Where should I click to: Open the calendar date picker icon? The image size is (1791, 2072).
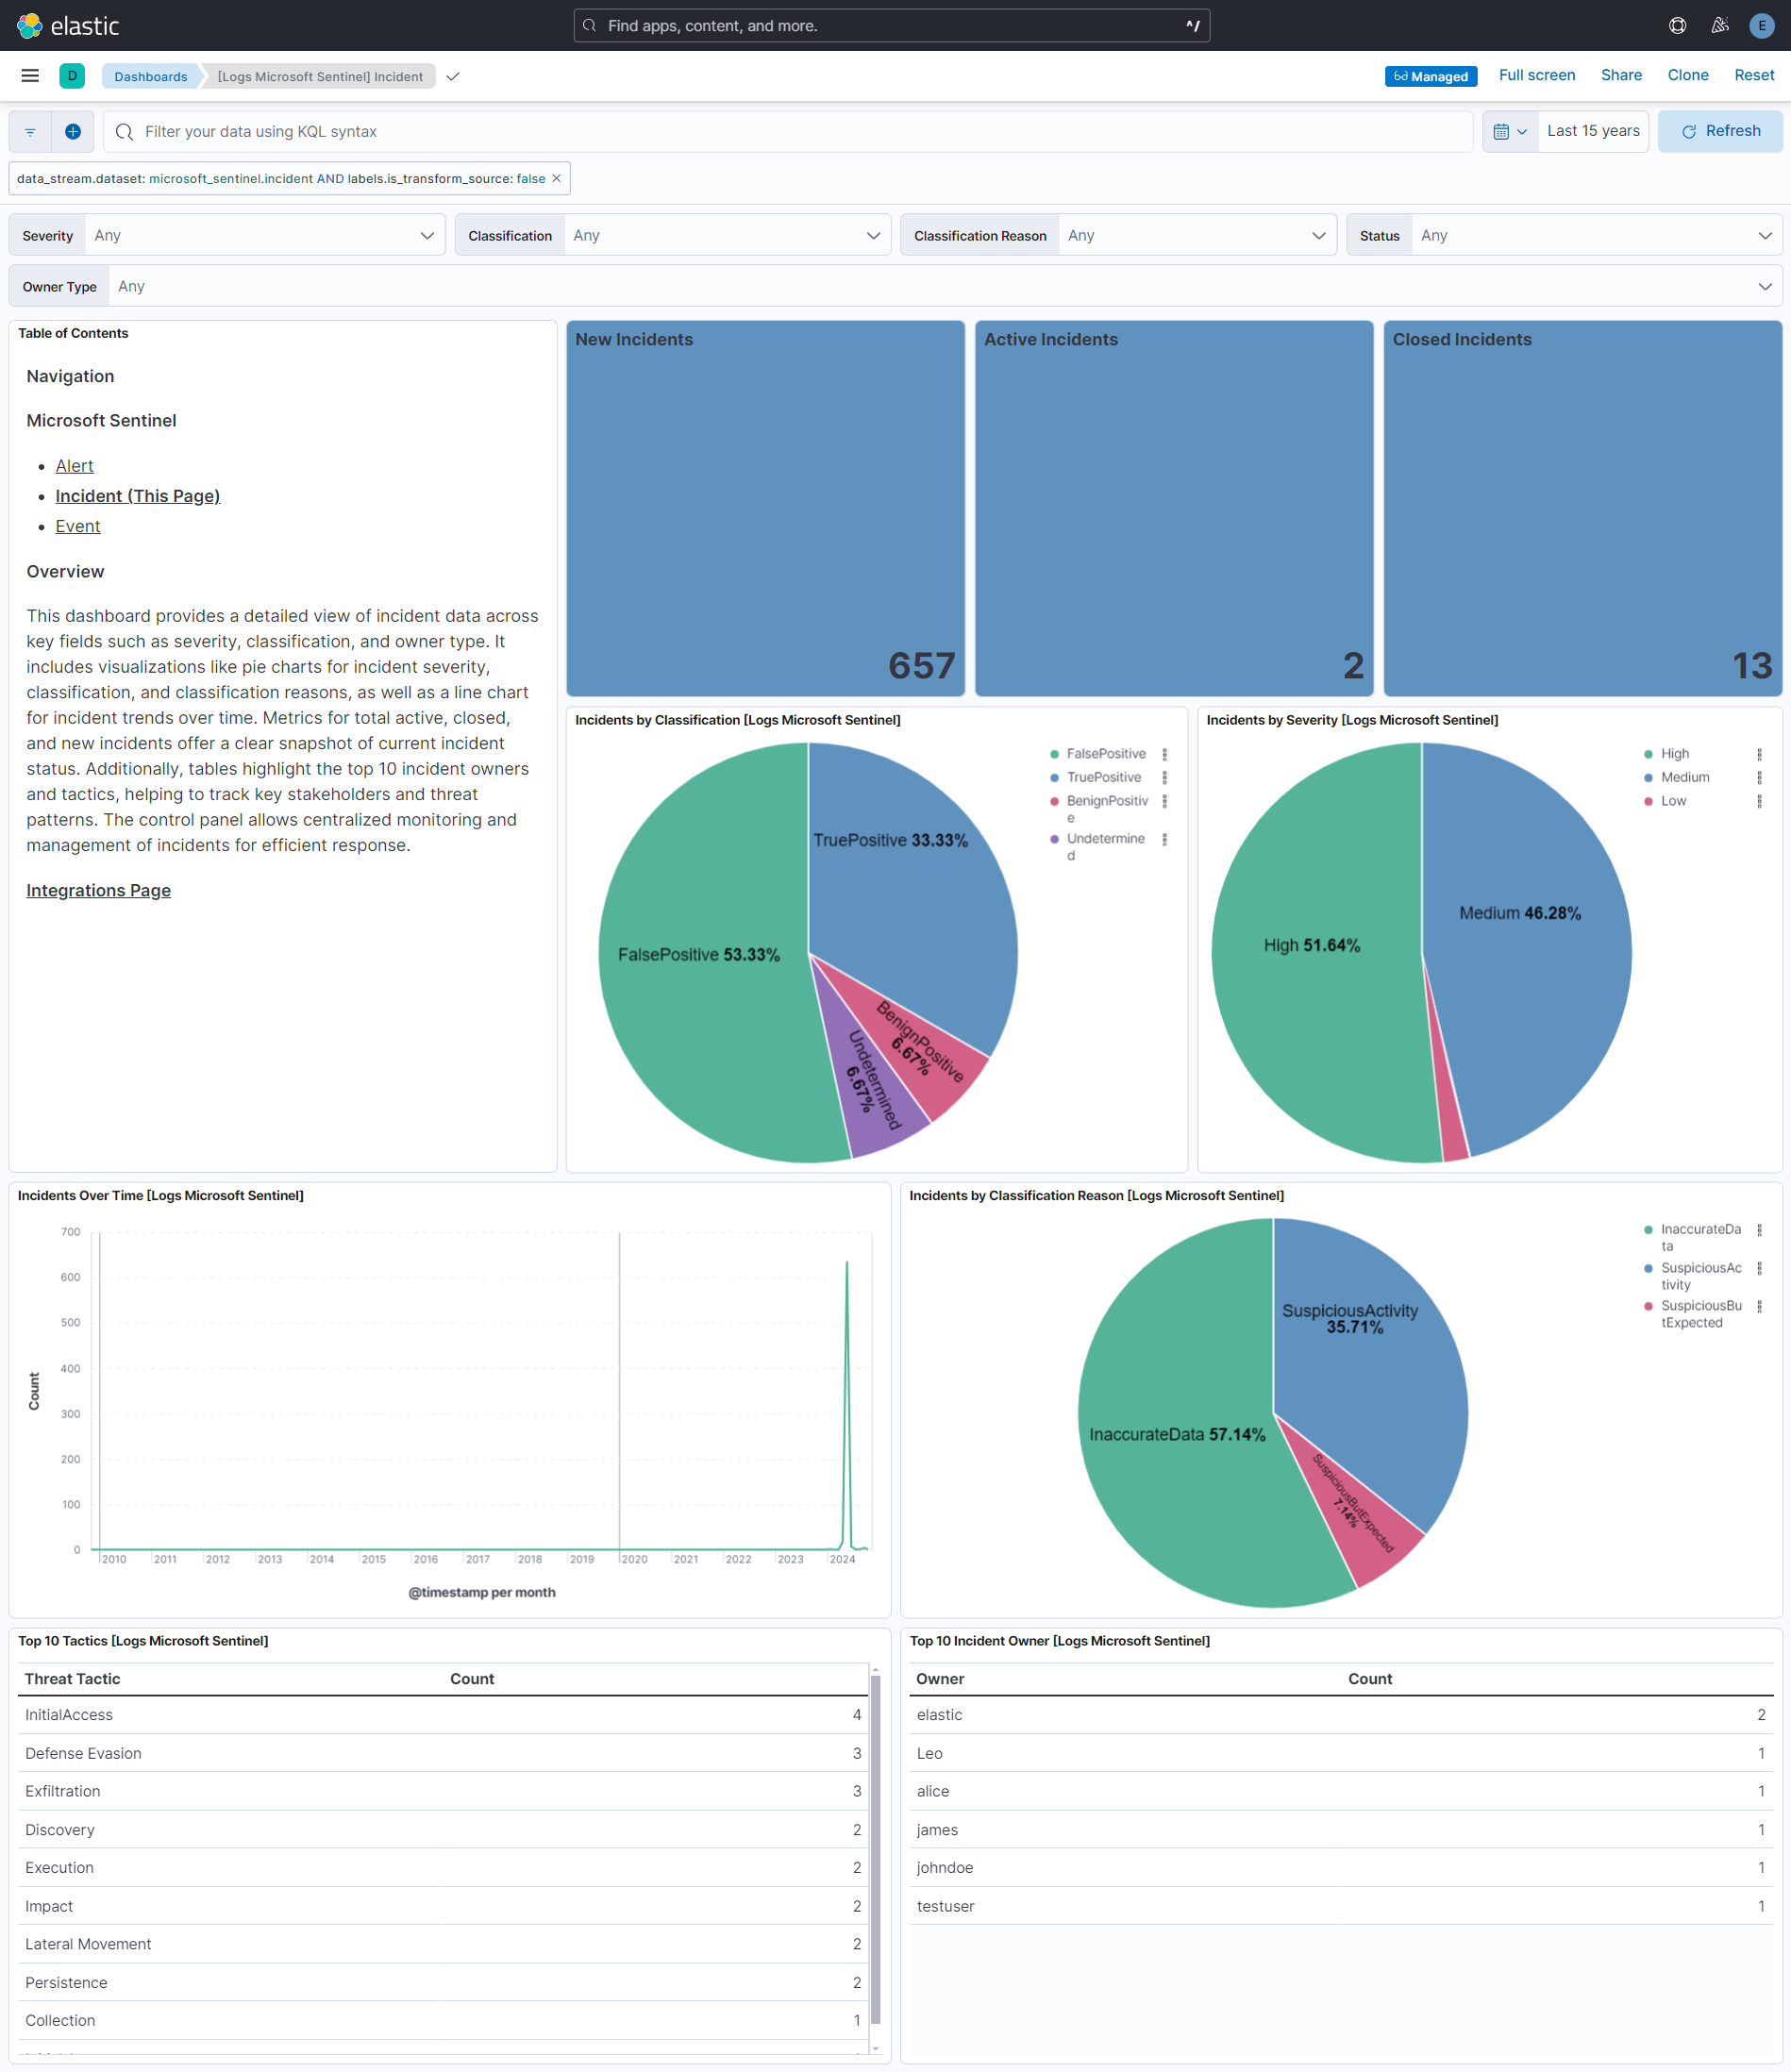point(1503,131)
